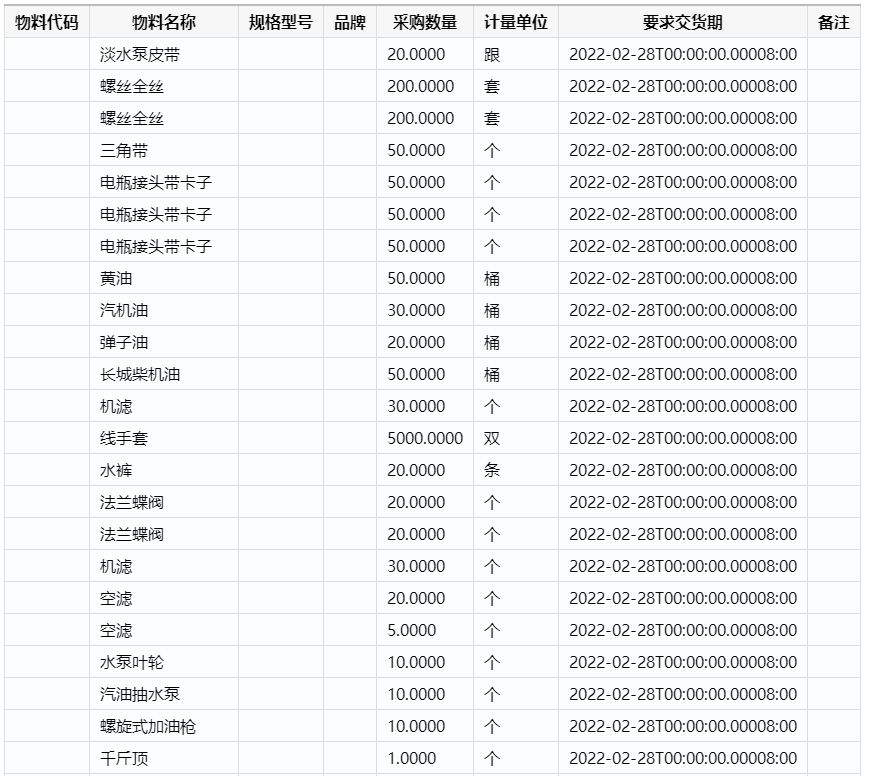Screen dimensions: 869x776
Task: Select the unit 条 in 水裤 row
Action: point(516,471)
